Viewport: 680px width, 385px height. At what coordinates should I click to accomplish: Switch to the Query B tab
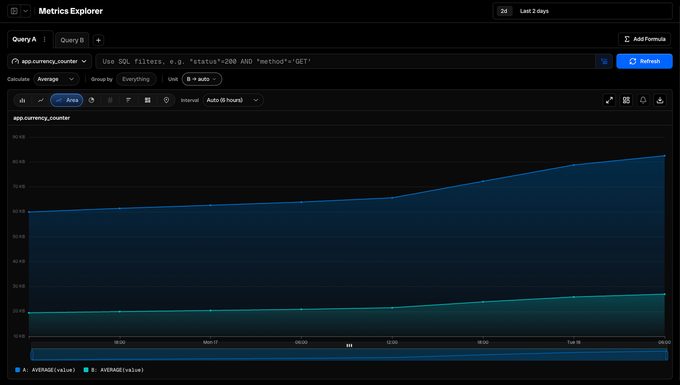(72, 40)
